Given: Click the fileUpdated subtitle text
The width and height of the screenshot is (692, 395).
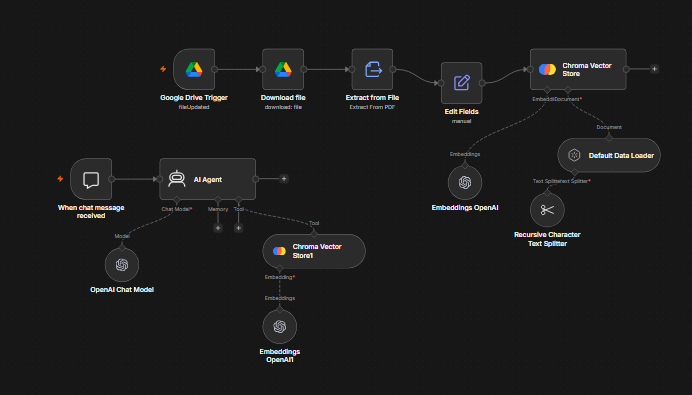Looking at the screenshot, I should [194, 107].
